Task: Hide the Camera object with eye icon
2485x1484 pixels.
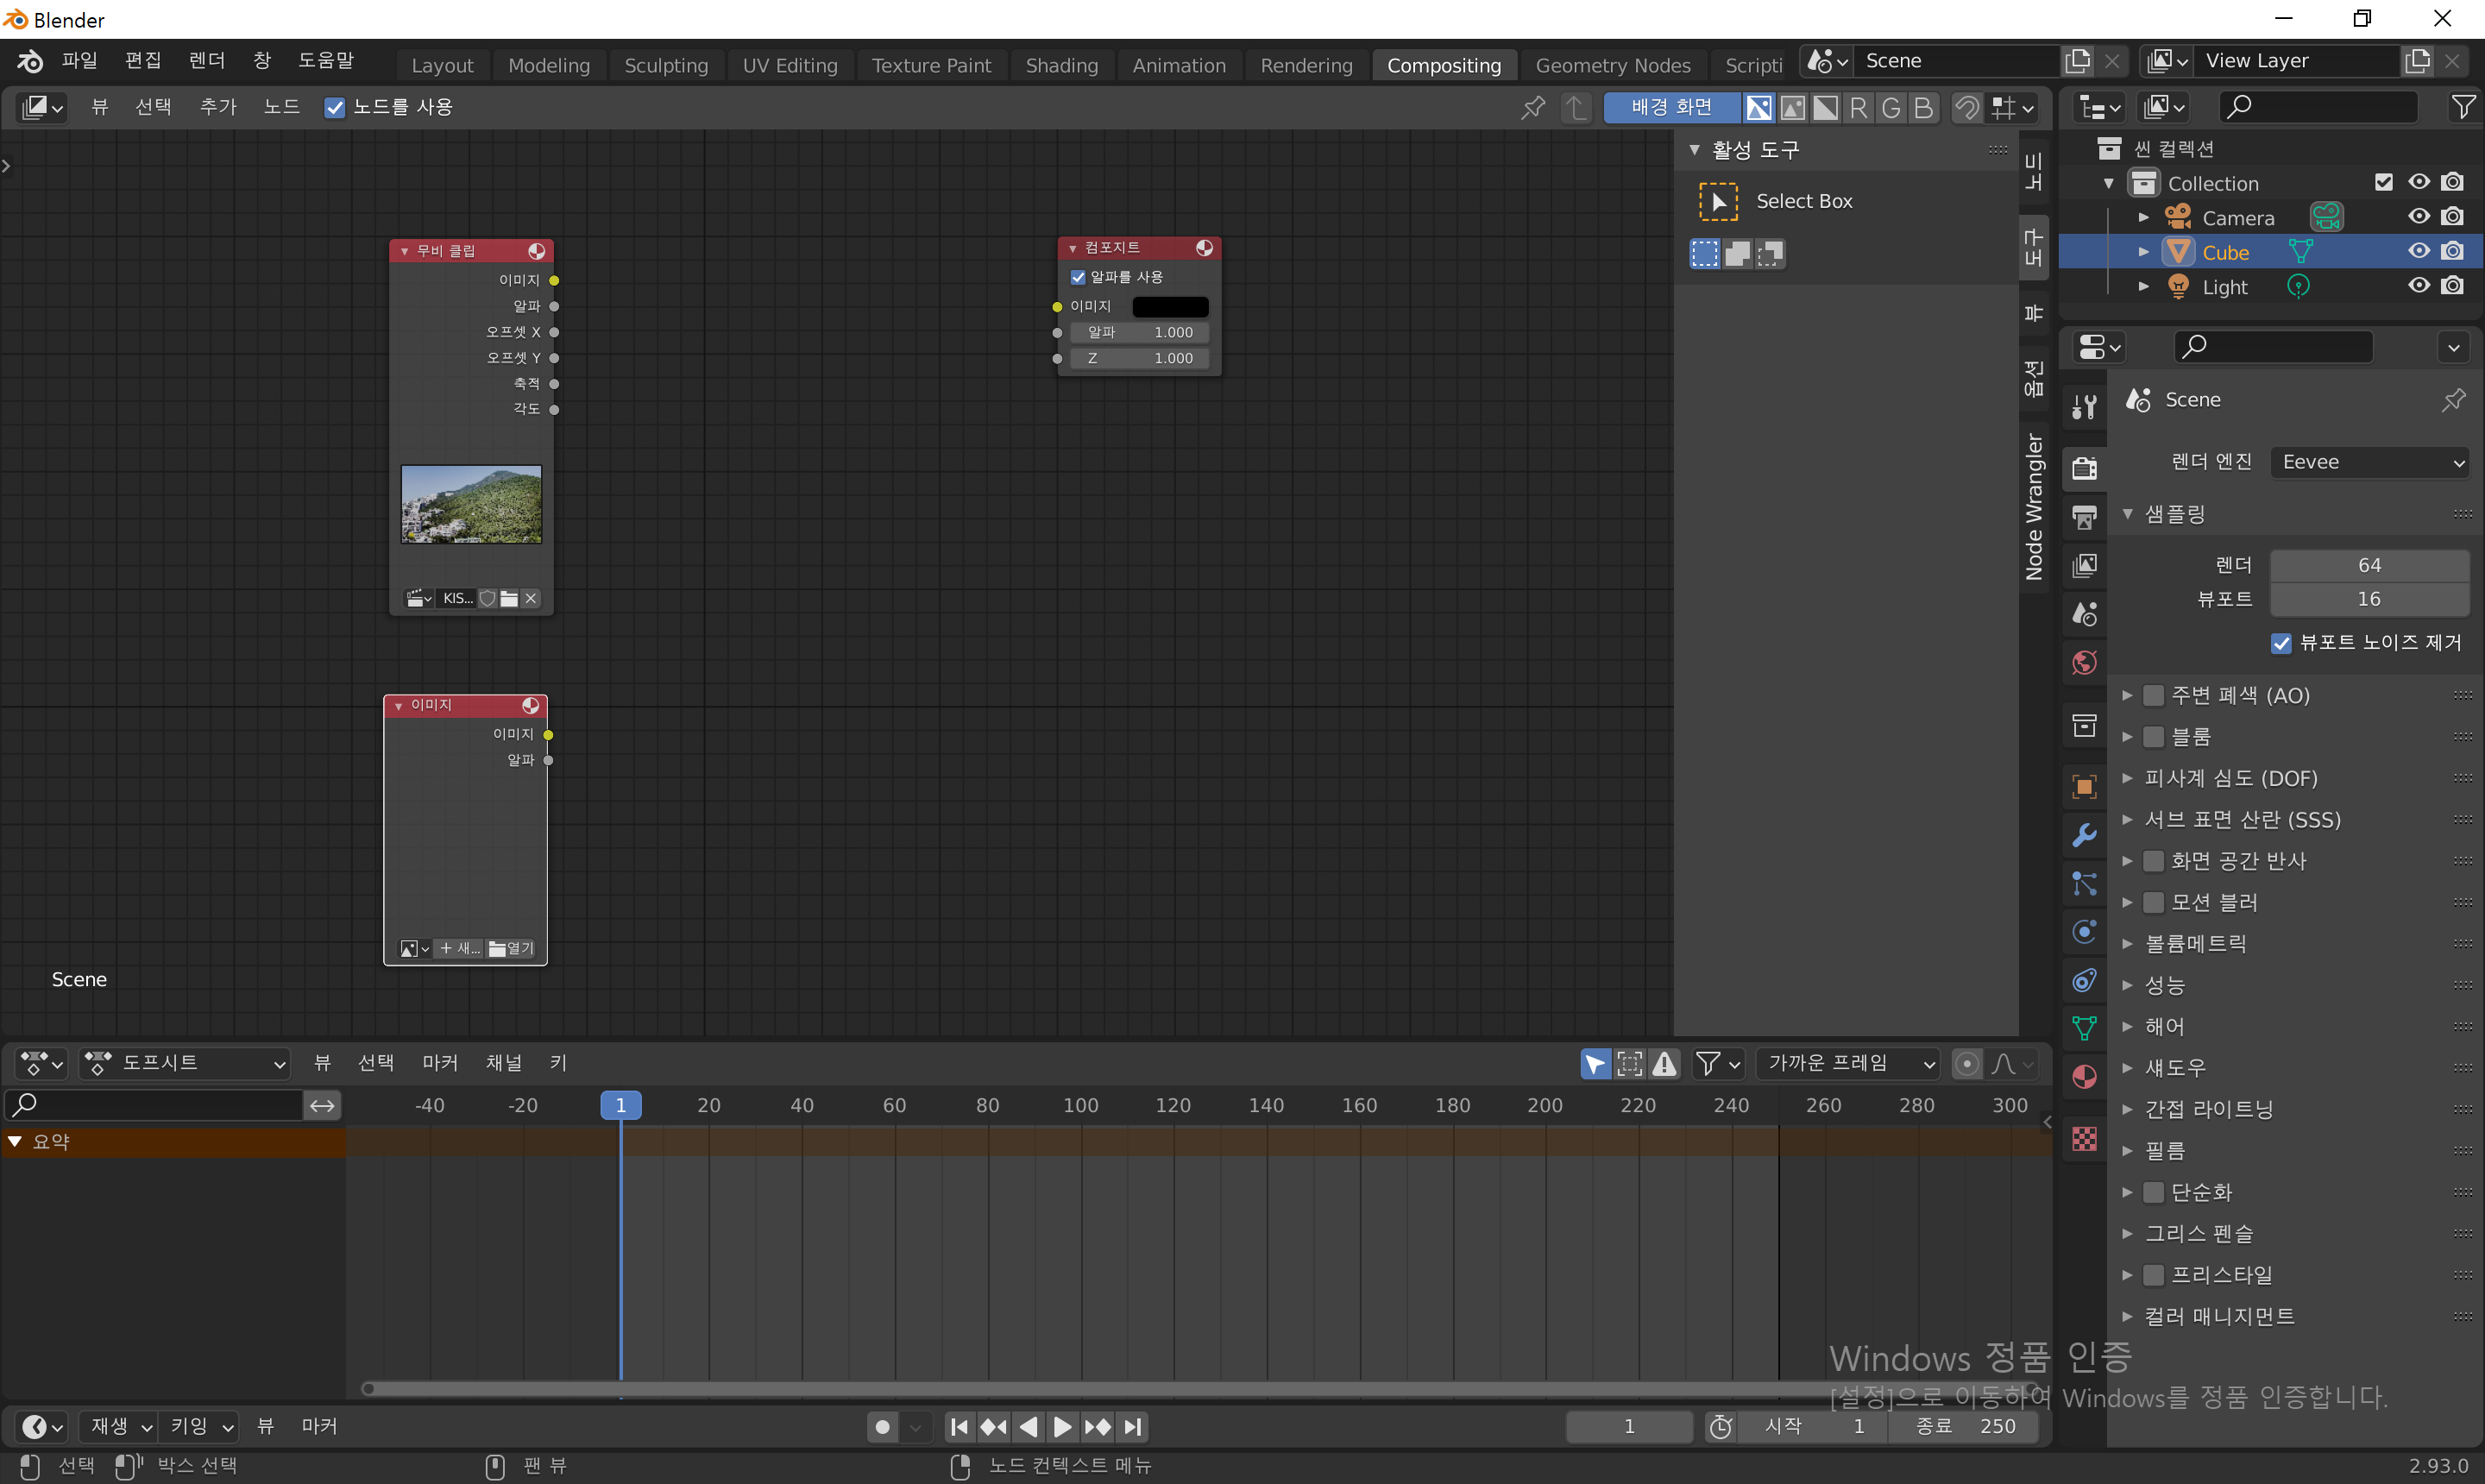Action: point(2418,217)
